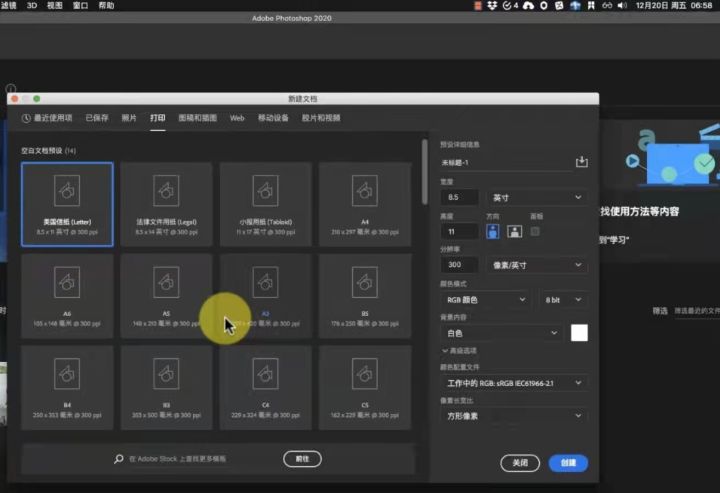Select portrait orientation icon
This screenshot has height=493, width=720.
(x=493, y=231)
